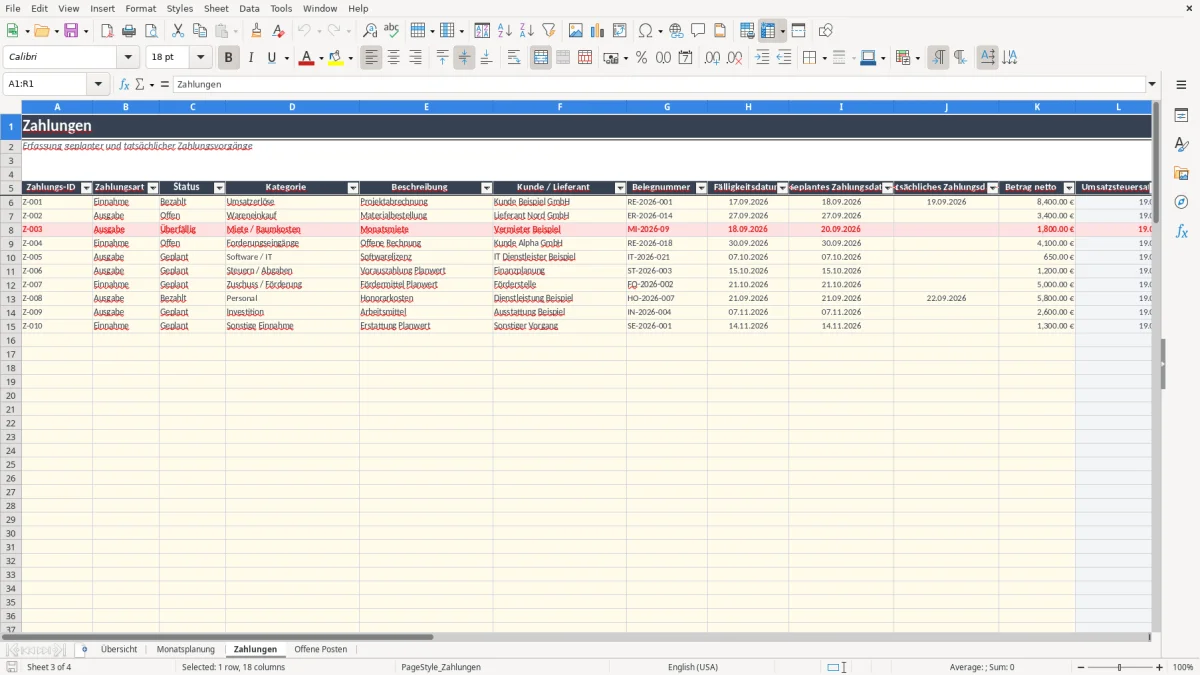
Task: Apply the red font color
Action: tap(305, 58)
